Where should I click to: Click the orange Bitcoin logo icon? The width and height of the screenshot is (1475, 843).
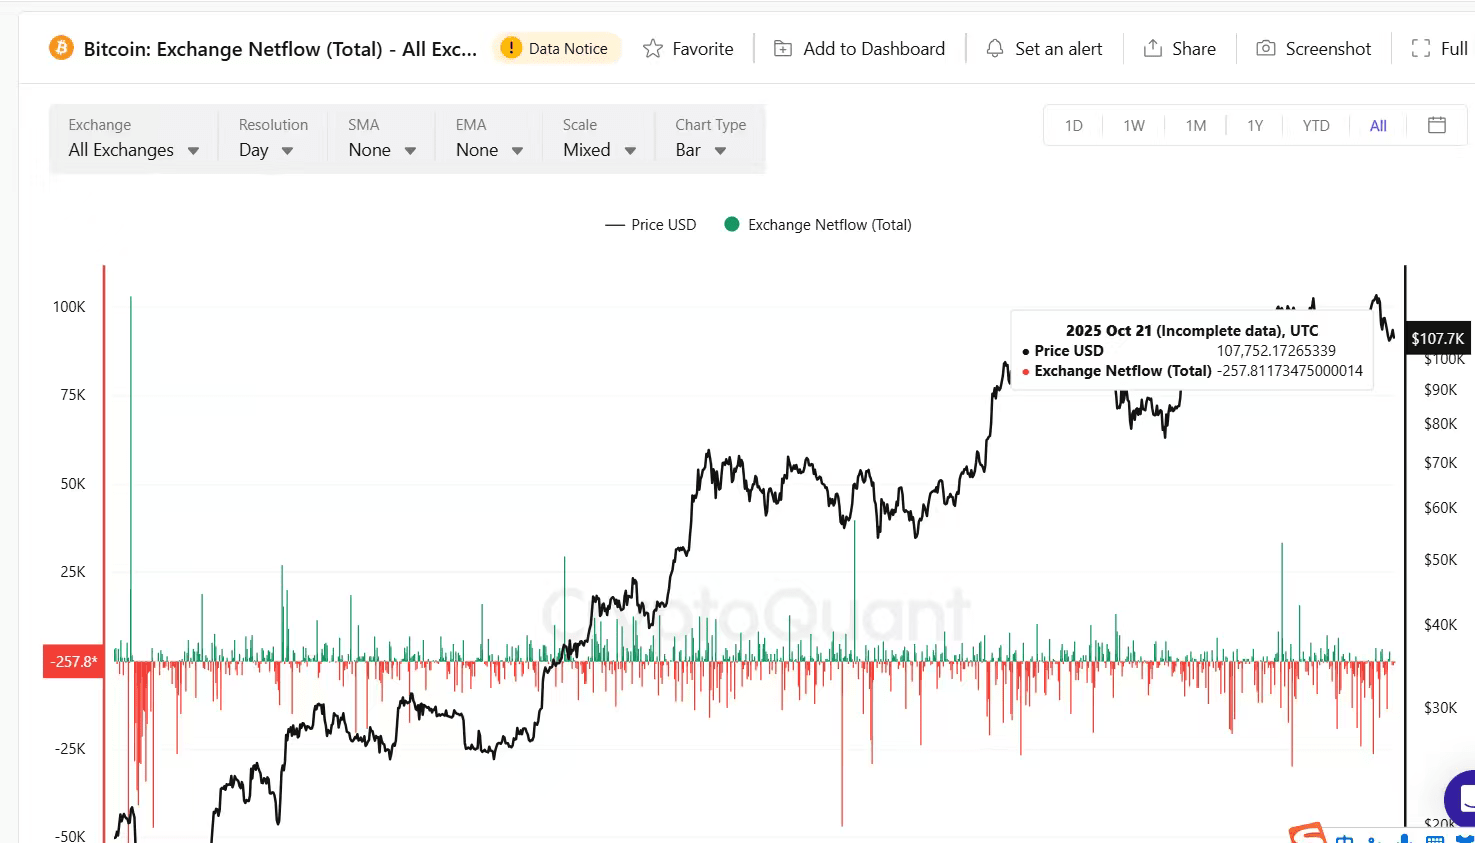tap(62, 48)
